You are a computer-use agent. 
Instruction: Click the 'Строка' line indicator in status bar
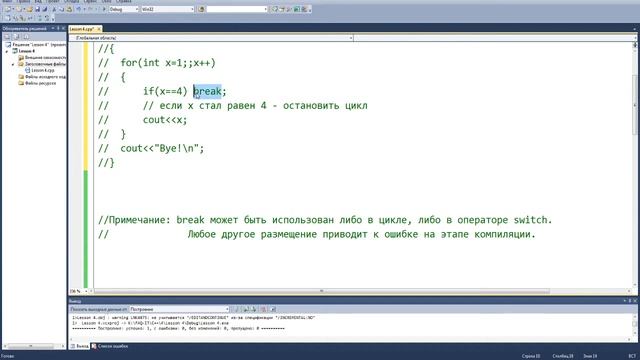(531, 356)
